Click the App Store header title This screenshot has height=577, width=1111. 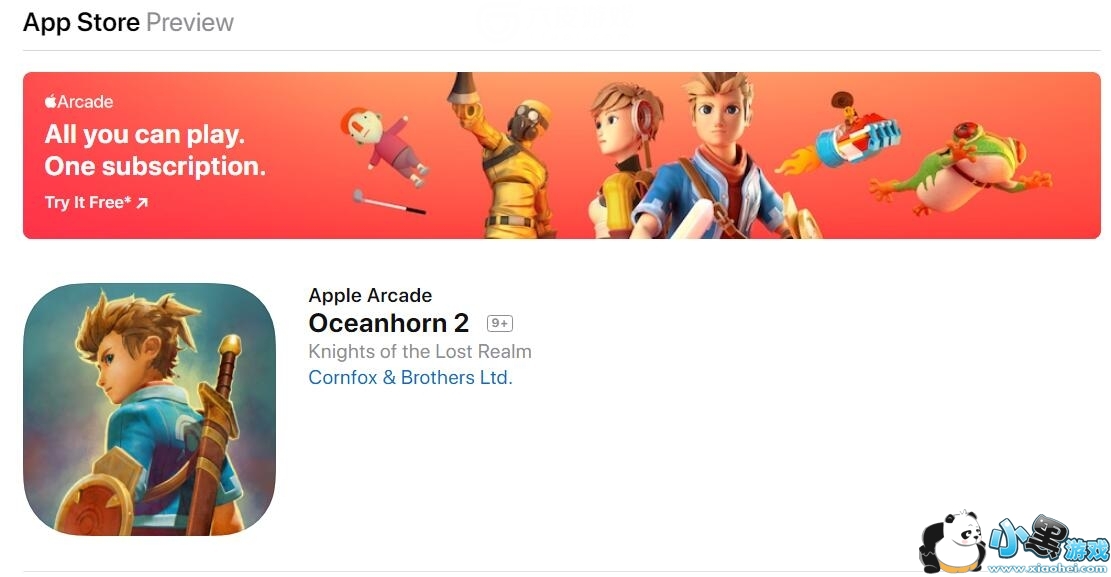(81, 23)
